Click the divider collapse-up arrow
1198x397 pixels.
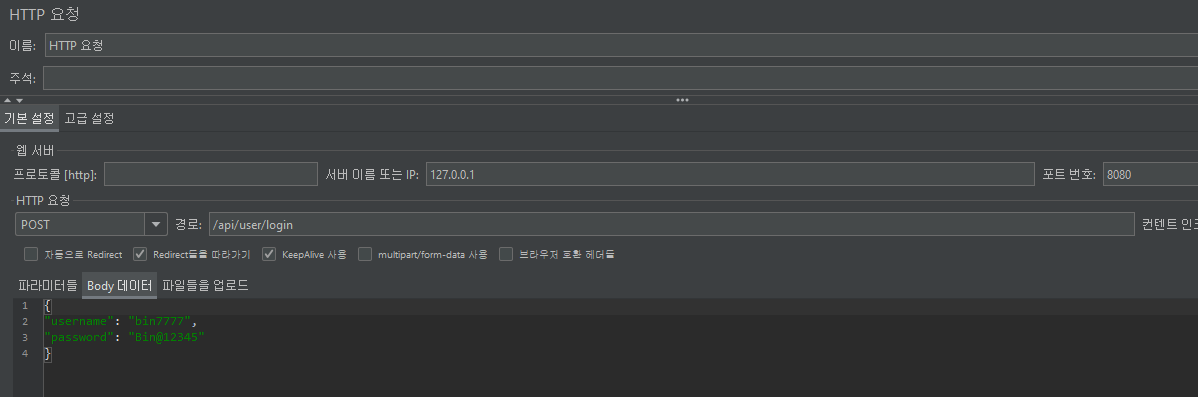(x=8, y=100)
